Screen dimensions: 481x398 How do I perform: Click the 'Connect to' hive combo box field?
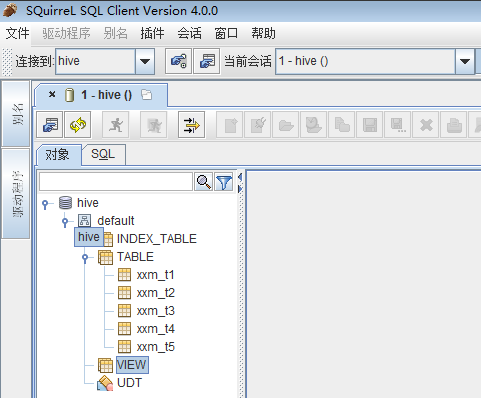(x=96, y=61)
